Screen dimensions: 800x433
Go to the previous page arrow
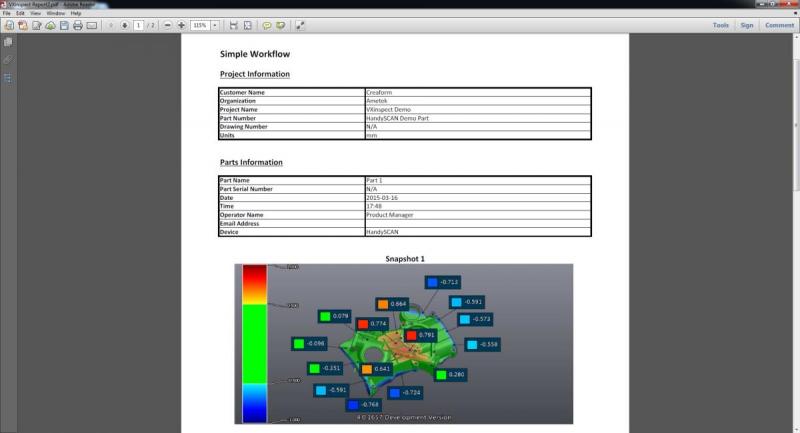point(111,25)
